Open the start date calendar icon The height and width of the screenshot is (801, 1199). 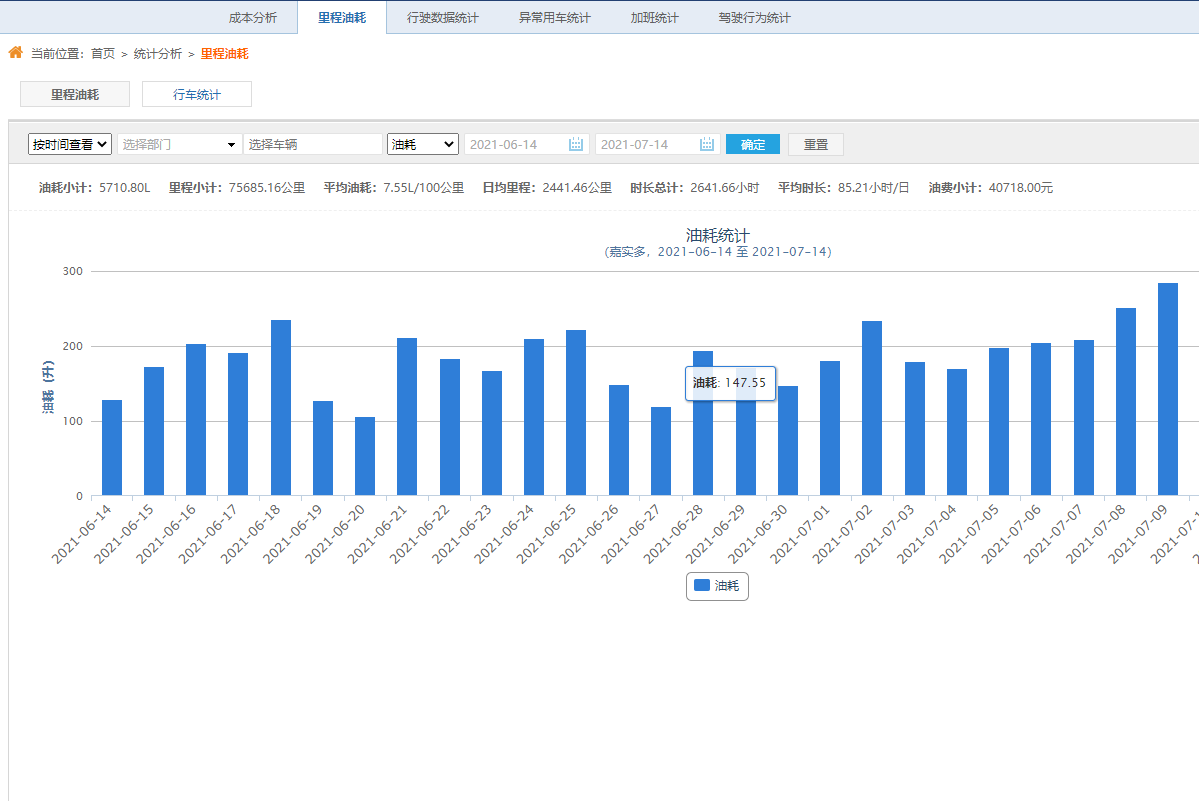click(x=576, y=145)
